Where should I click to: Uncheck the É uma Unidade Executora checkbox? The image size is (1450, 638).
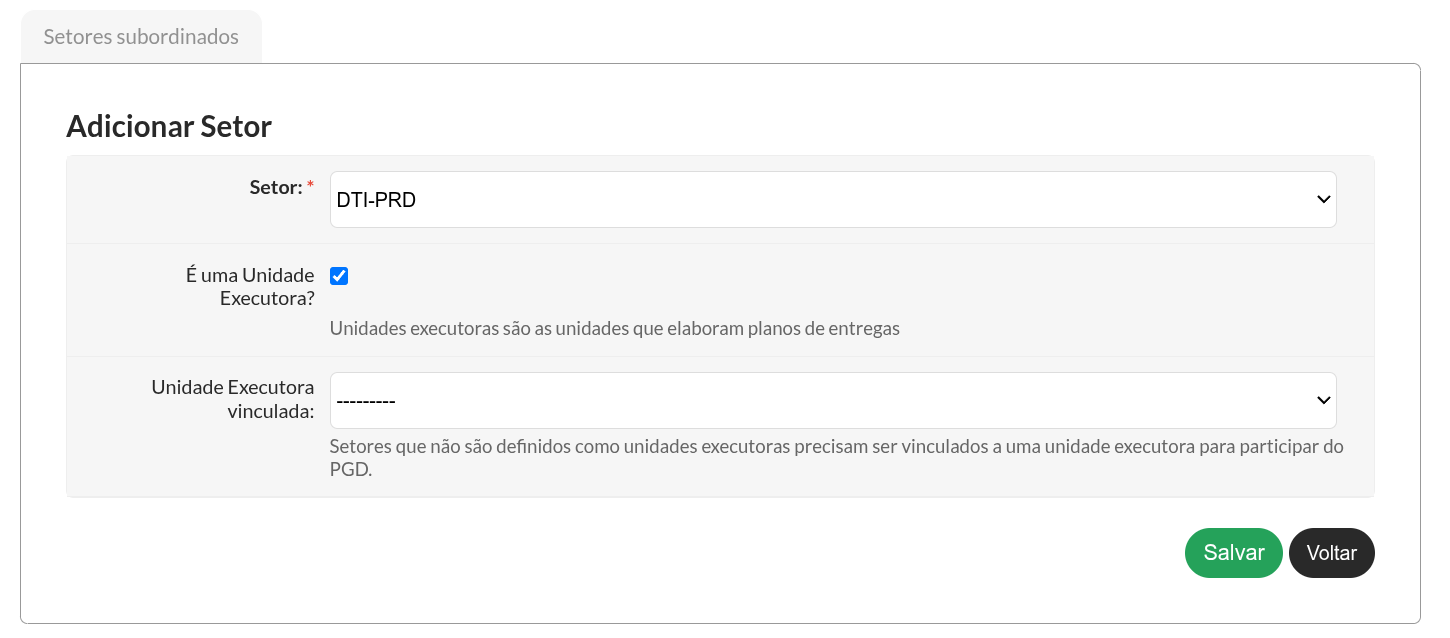(339, 276)
